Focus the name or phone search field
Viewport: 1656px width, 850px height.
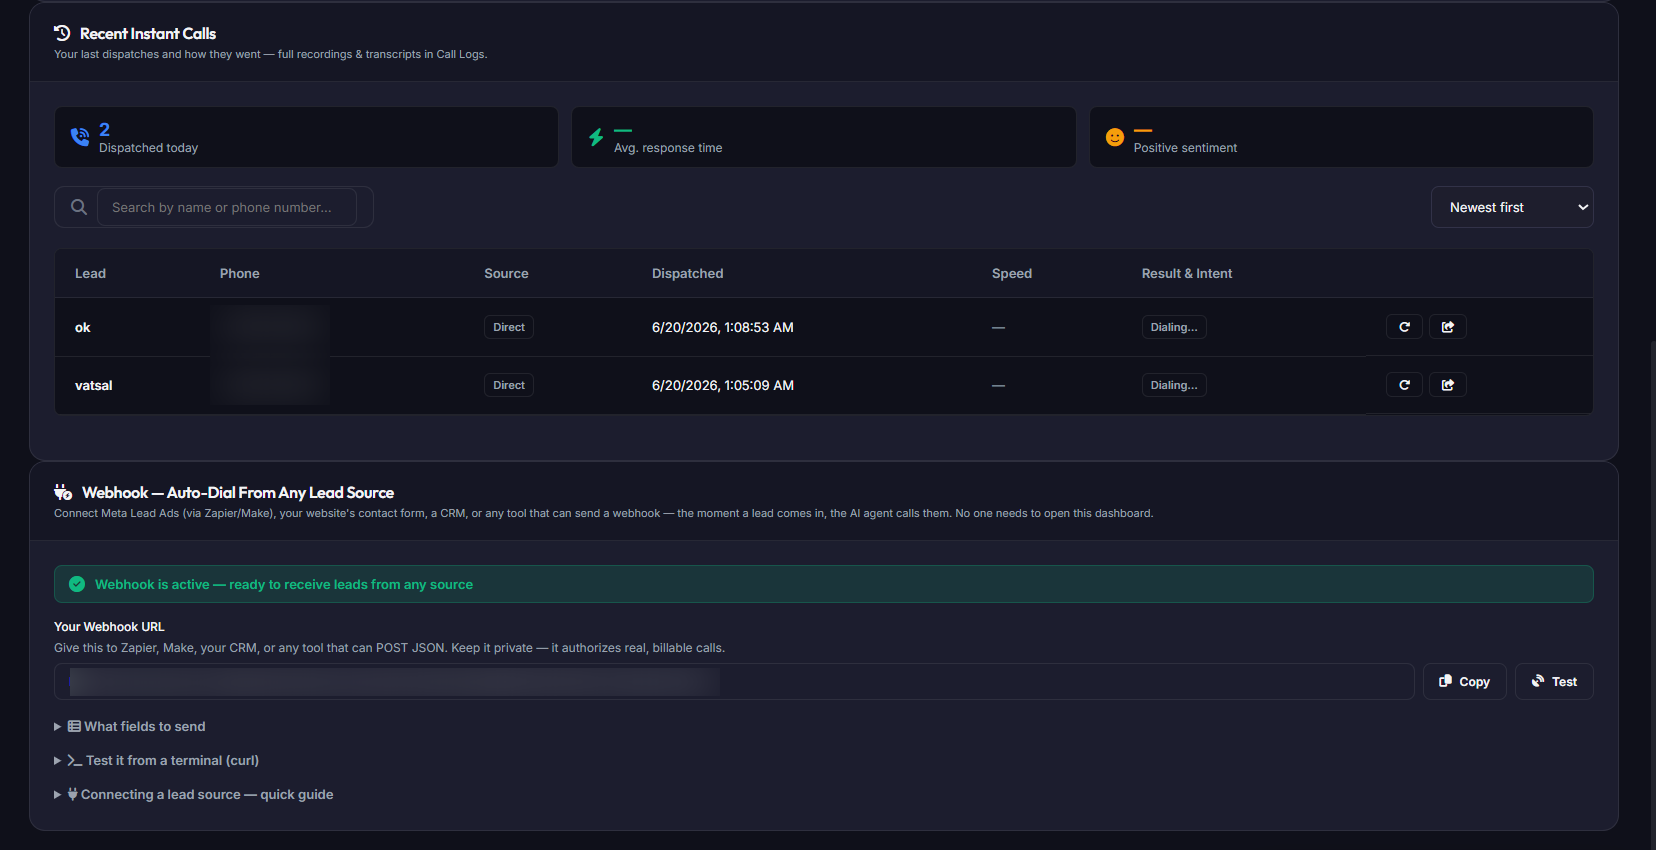[x=227, y=207]
